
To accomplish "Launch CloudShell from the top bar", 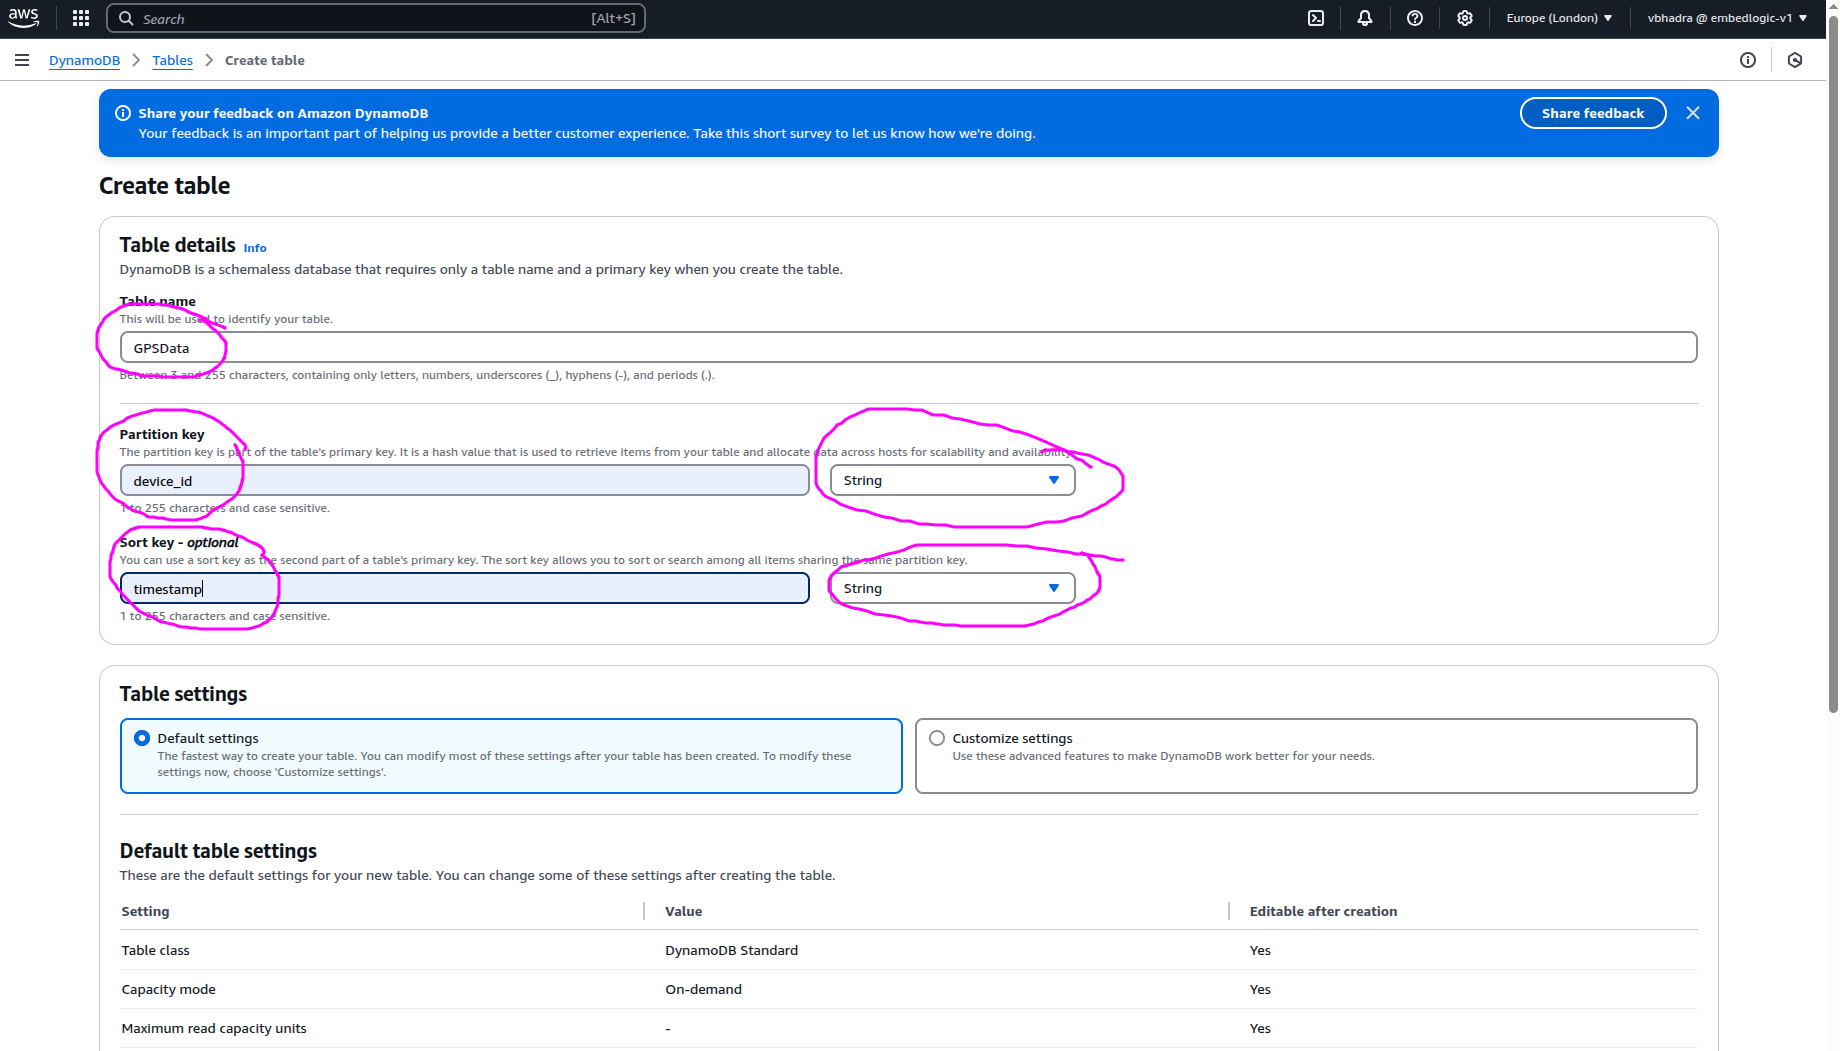I will [x=1316, y=18].
